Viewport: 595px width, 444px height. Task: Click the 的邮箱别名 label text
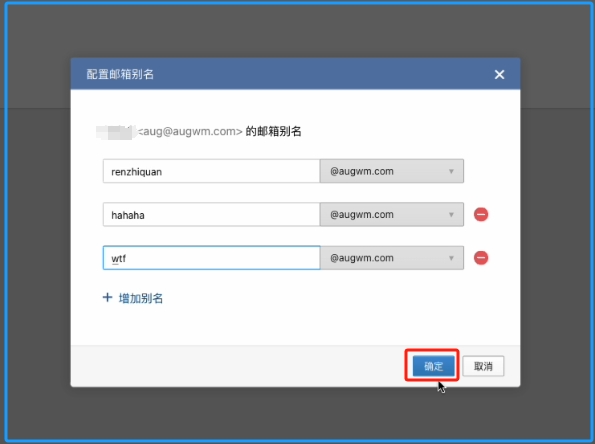click(x=273, y=131)
